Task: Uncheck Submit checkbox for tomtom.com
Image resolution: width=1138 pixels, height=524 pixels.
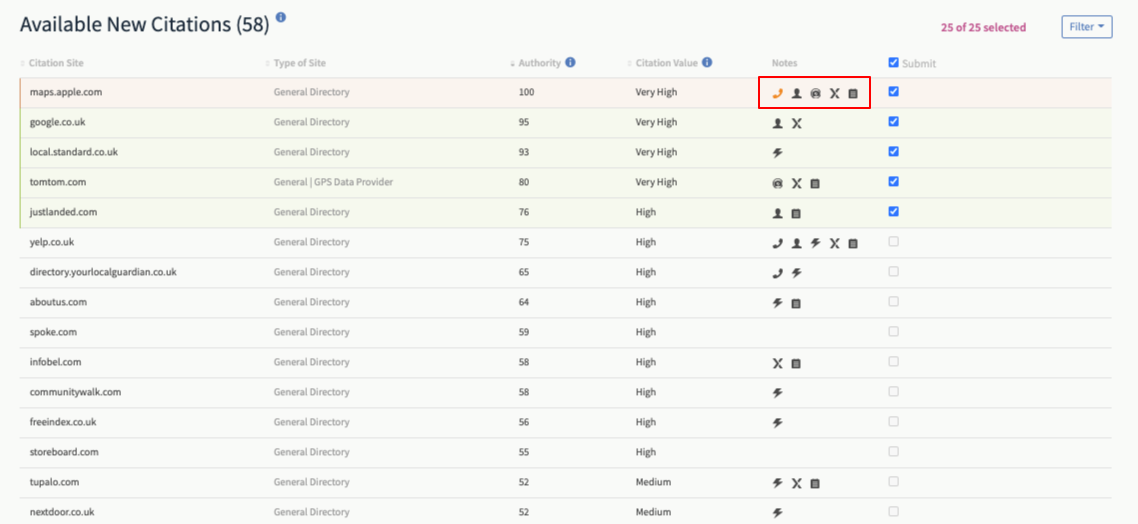Action: tap(893, 181)
